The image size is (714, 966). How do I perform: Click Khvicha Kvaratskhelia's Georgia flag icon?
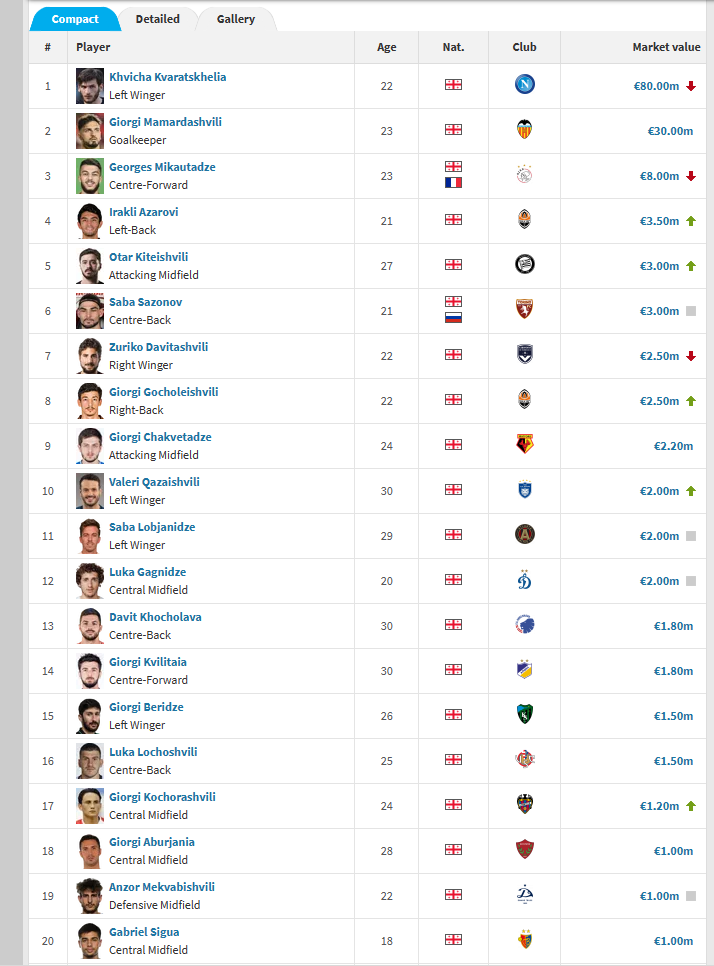[453, 86]
